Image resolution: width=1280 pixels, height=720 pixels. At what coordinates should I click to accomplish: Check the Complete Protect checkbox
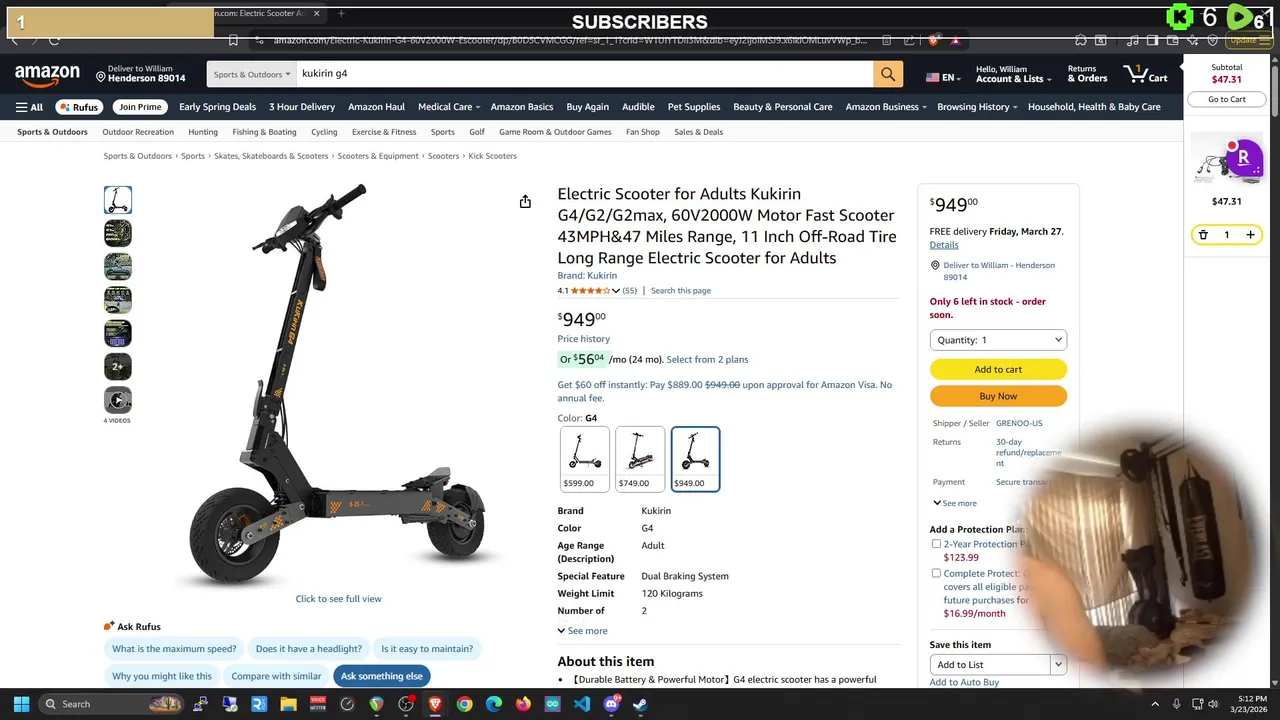tap(936, 574)
